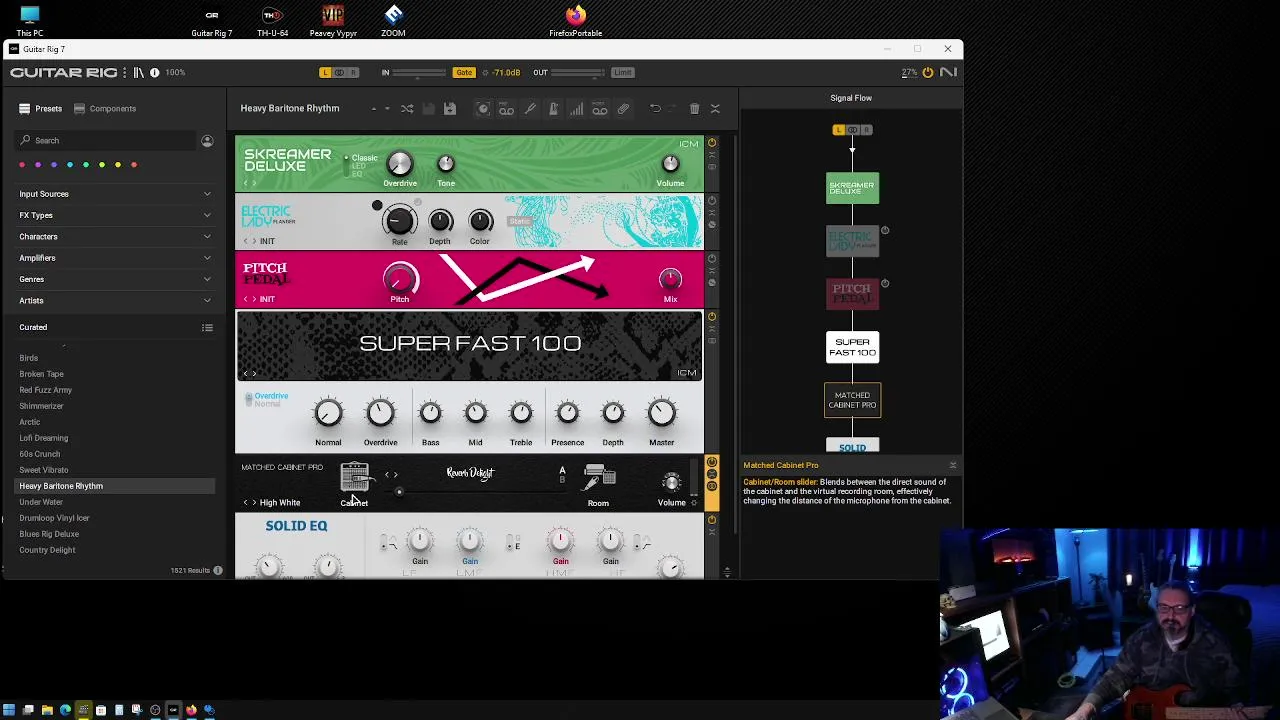Toggle Pitch Pedal power in Signal Flow
The height and width of the screenshot is (720, 1280).
click(x=885, y=284)
